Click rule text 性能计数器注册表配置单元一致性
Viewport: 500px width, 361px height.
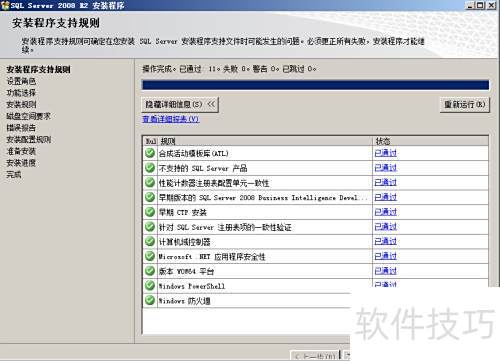pyautogui.click(x=214, y=183)
